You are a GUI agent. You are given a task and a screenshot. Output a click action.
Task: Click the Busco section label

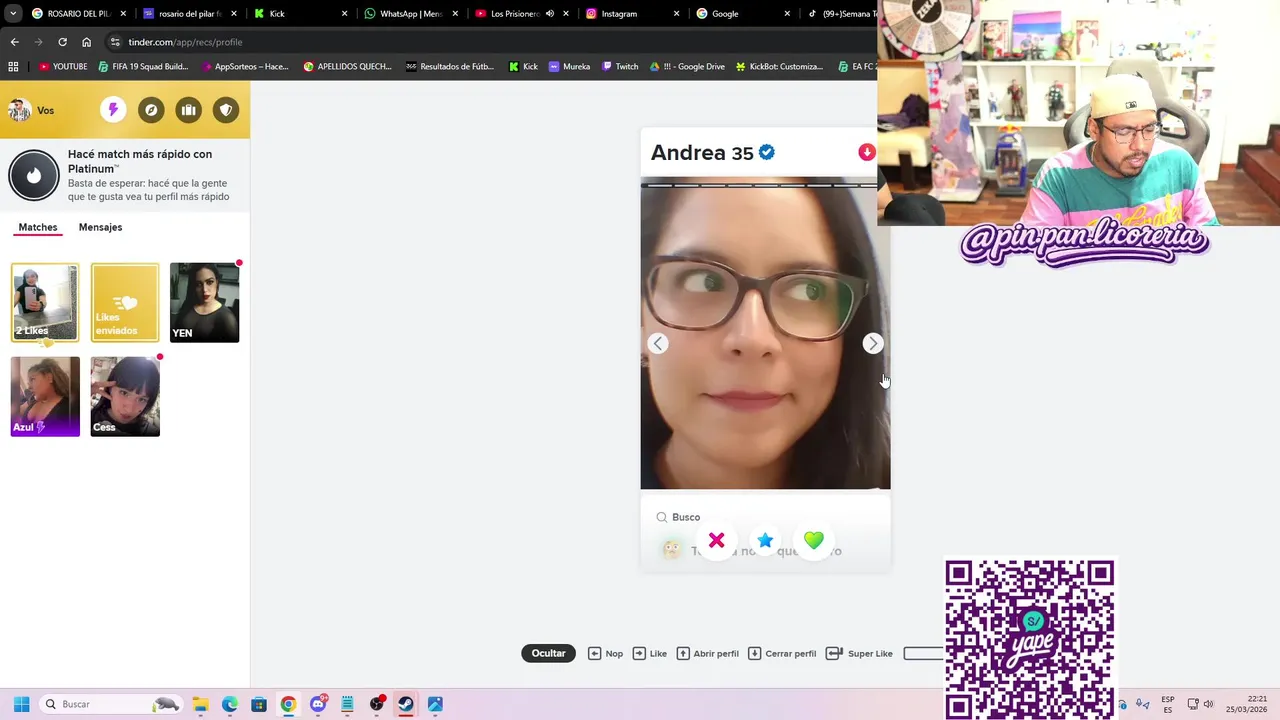tap(686, 517)
